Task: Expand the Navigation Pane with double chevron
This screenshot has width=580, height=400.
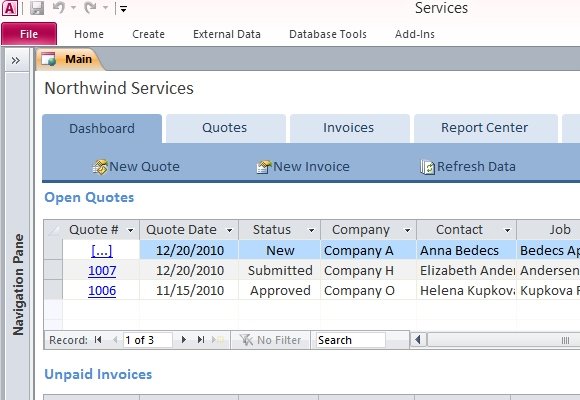Action: click(16, 60)
